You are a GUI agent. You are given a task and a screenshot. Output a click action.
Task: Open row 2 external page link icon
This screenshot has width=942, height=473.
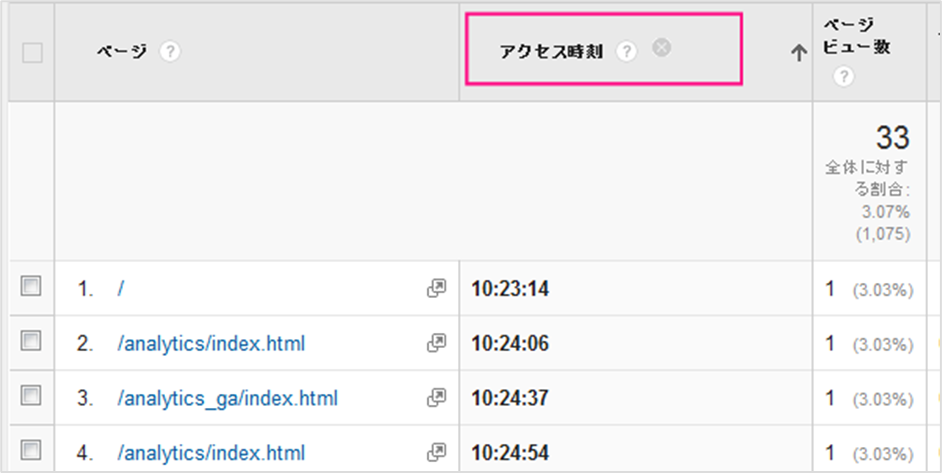click(x=436, y=343)
